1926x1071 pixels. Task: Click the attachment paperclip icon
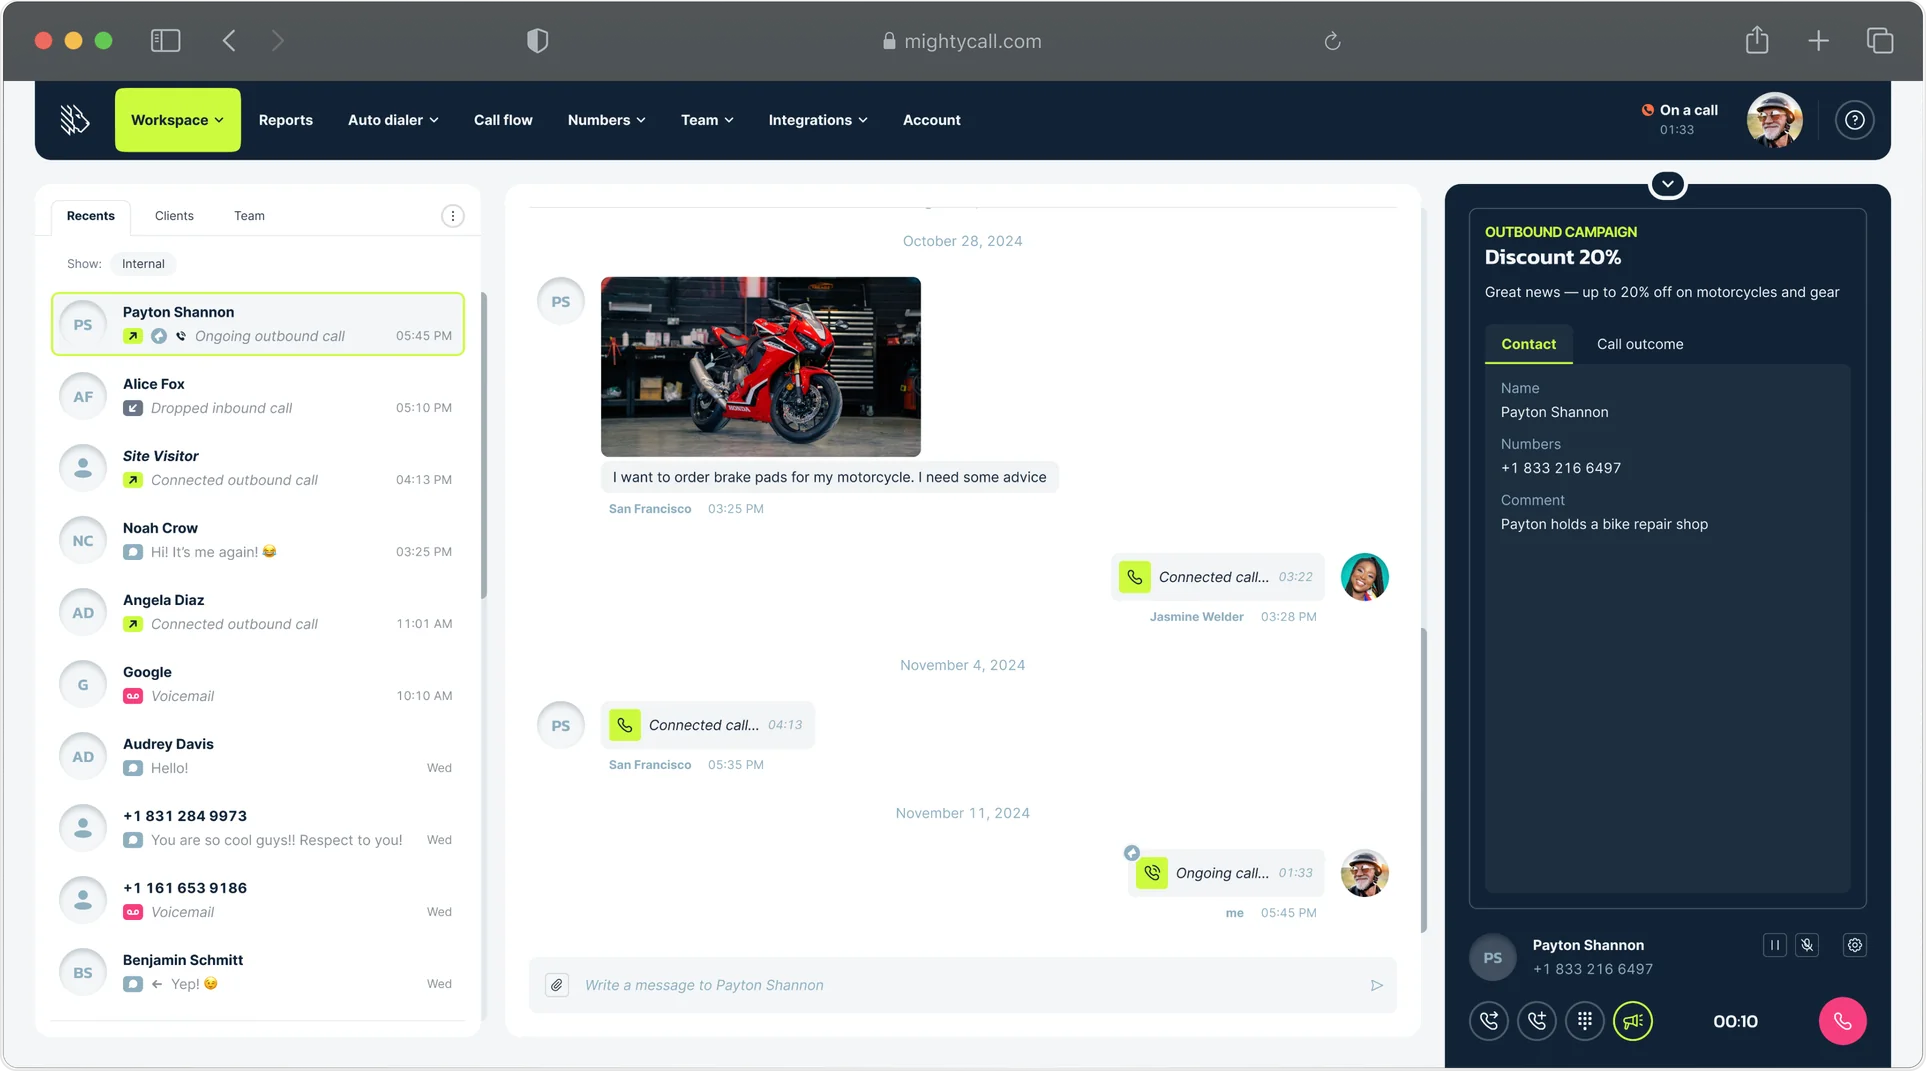coord(557,985)
